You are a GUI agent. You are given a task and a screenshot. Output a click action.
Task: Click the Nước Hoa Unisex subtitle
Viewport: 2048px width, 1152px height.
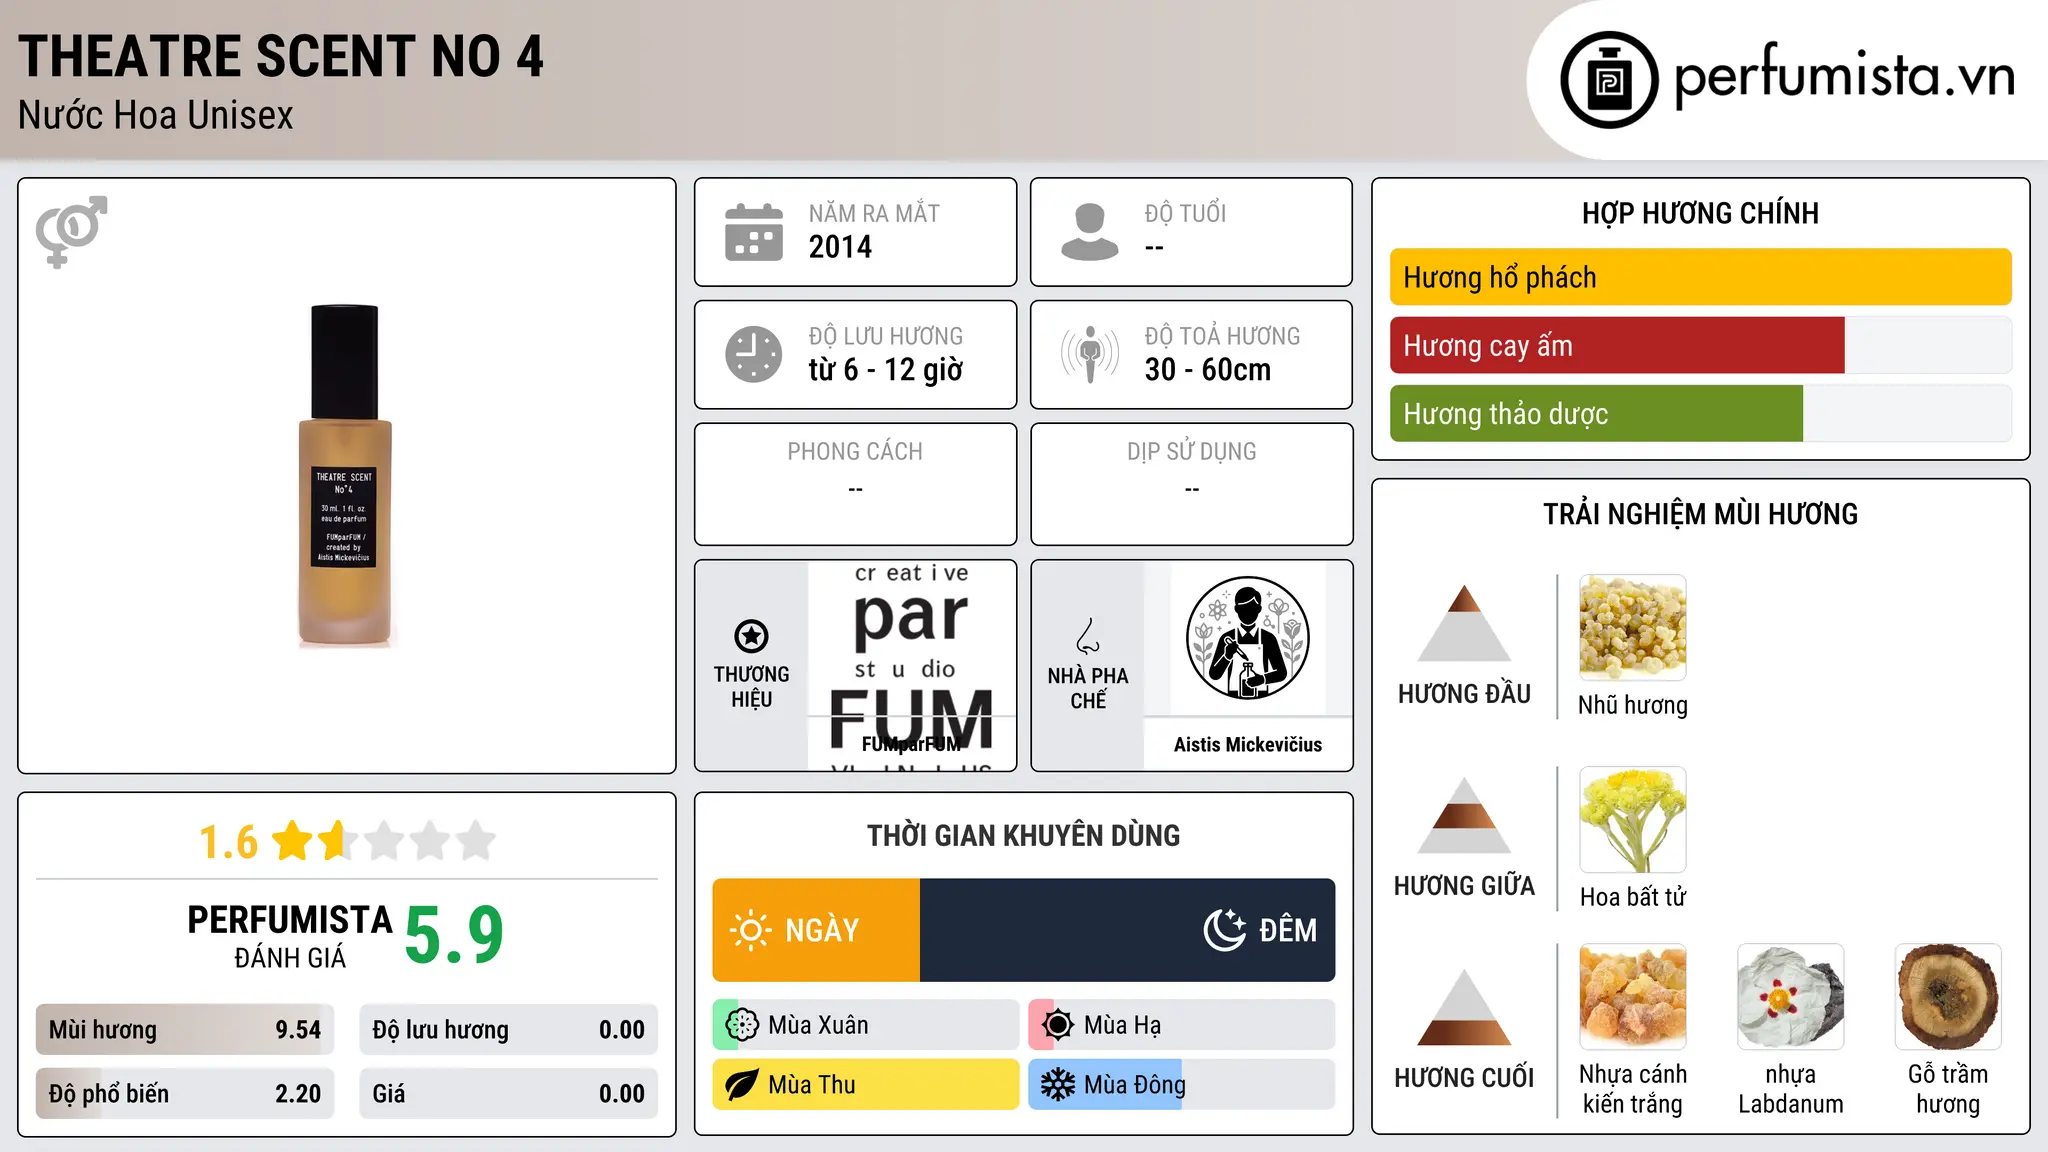[156, 115]
